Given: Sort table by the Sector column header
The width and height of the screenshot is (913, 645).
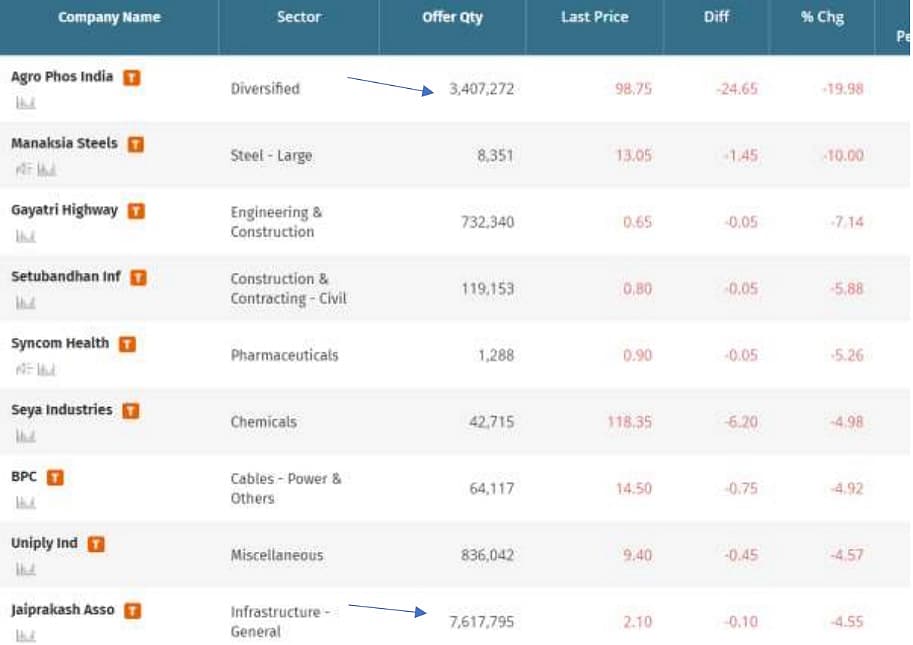Looking at the screenshot, I should 298,18.
